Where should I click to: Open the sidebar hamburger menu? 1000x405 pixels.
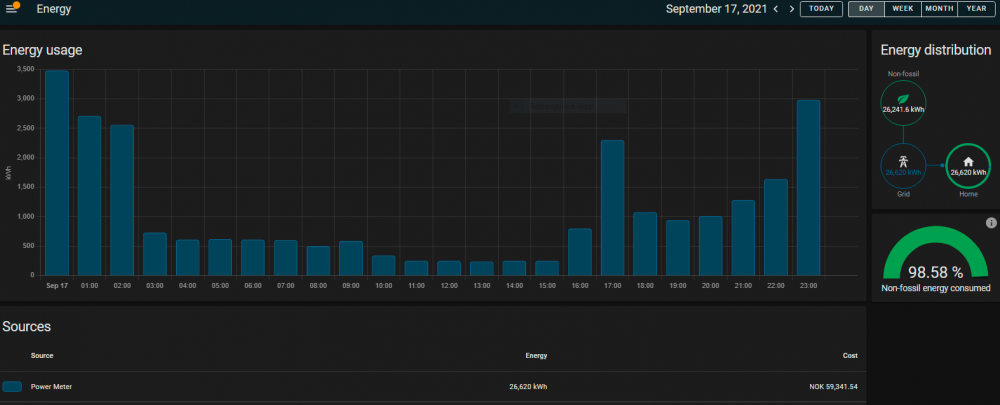point(12,9)
